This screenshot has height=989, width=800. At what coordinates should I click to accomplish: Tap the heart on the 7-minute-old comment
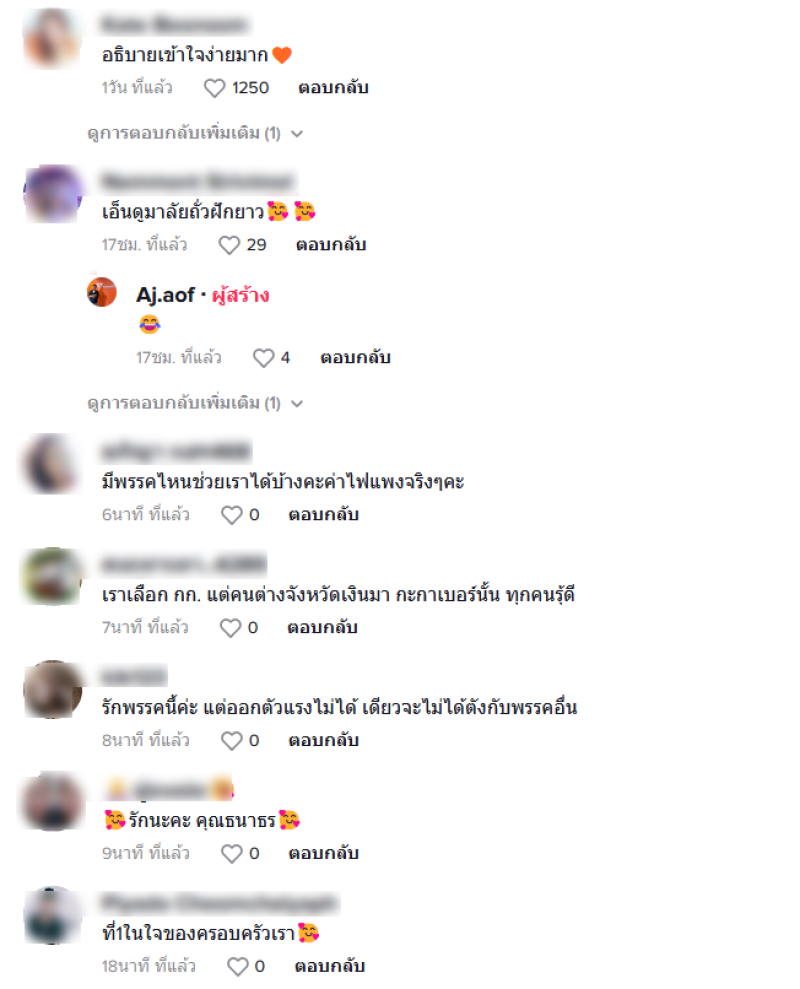(230, 628)
